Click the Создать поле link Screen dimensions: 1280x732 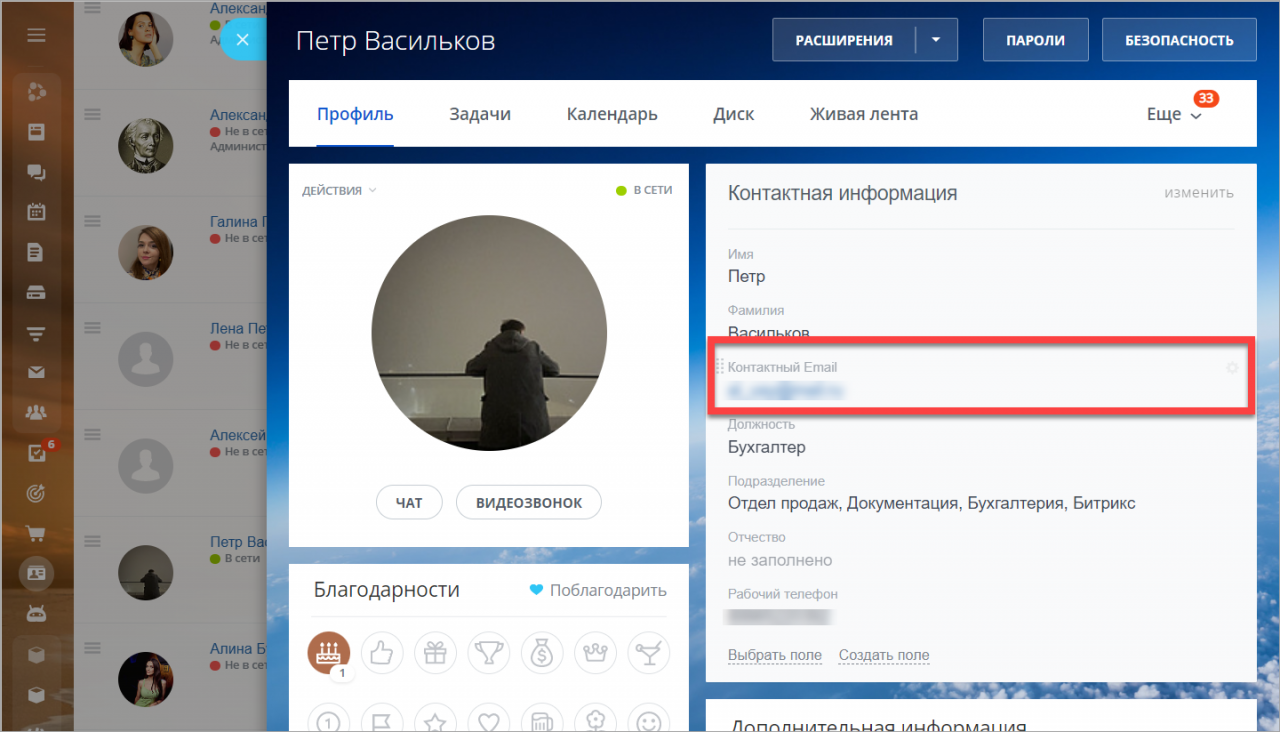[884, 655]
